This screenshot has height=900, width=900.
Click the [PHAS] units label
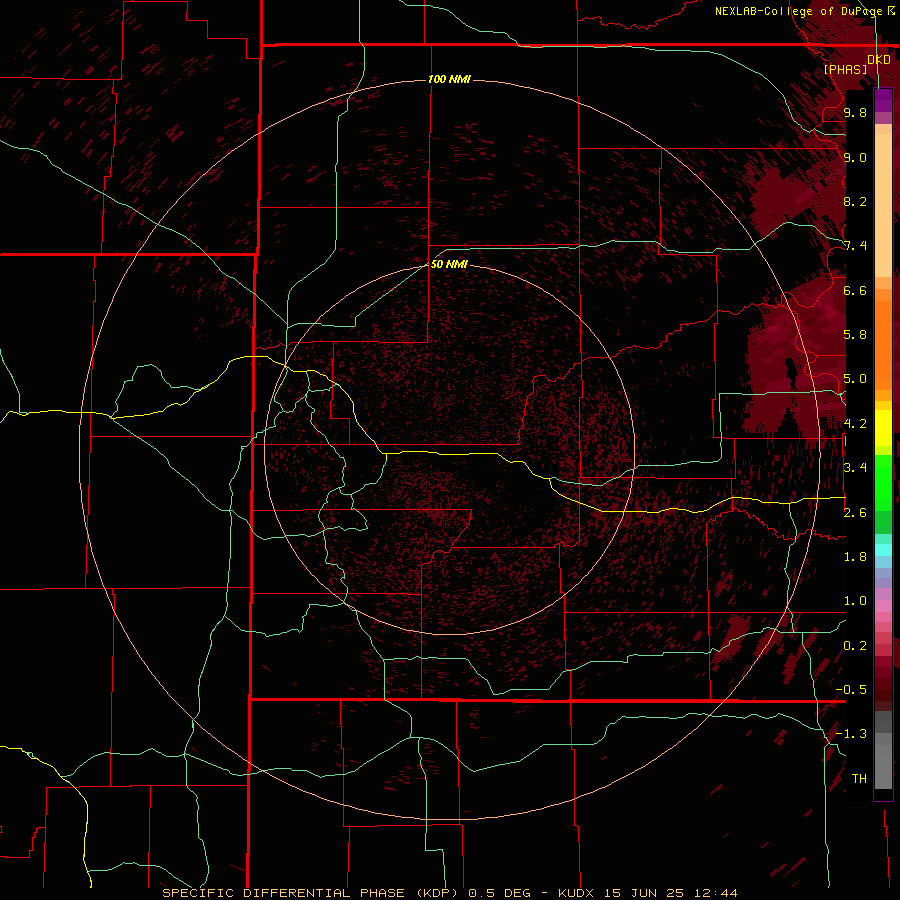pos(845,69)
